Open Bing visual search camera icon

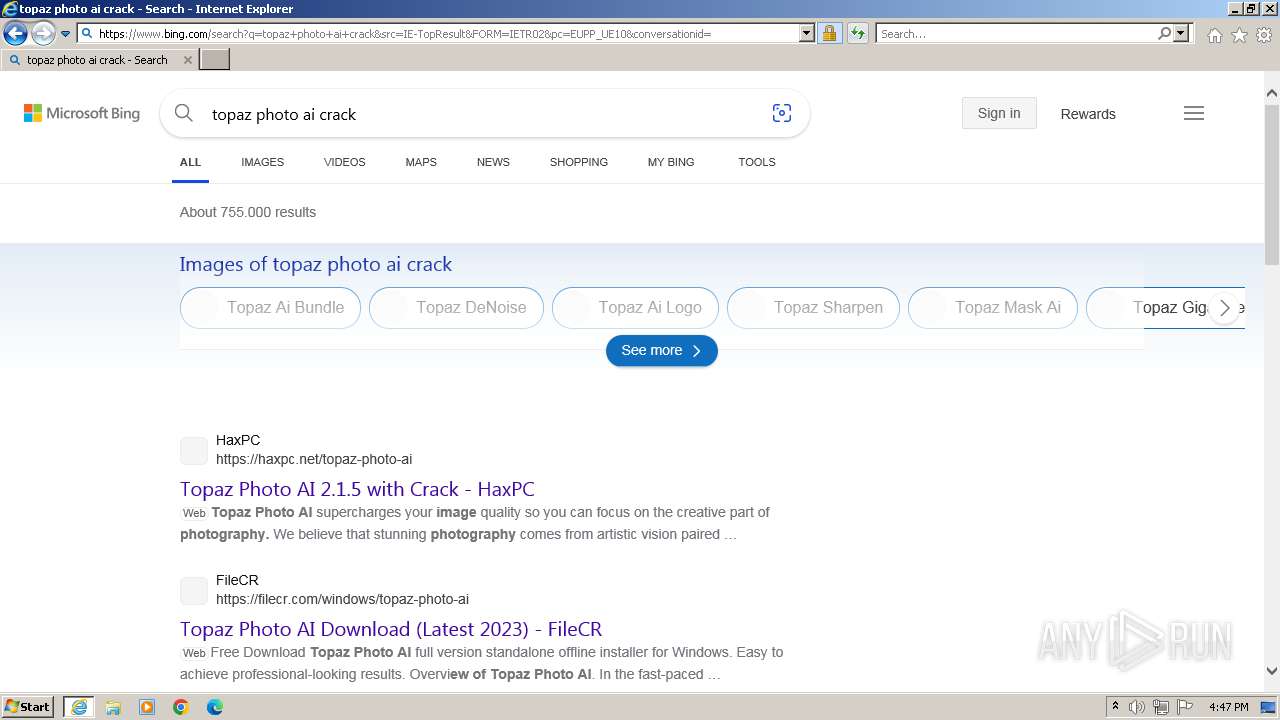click(782, 114)
